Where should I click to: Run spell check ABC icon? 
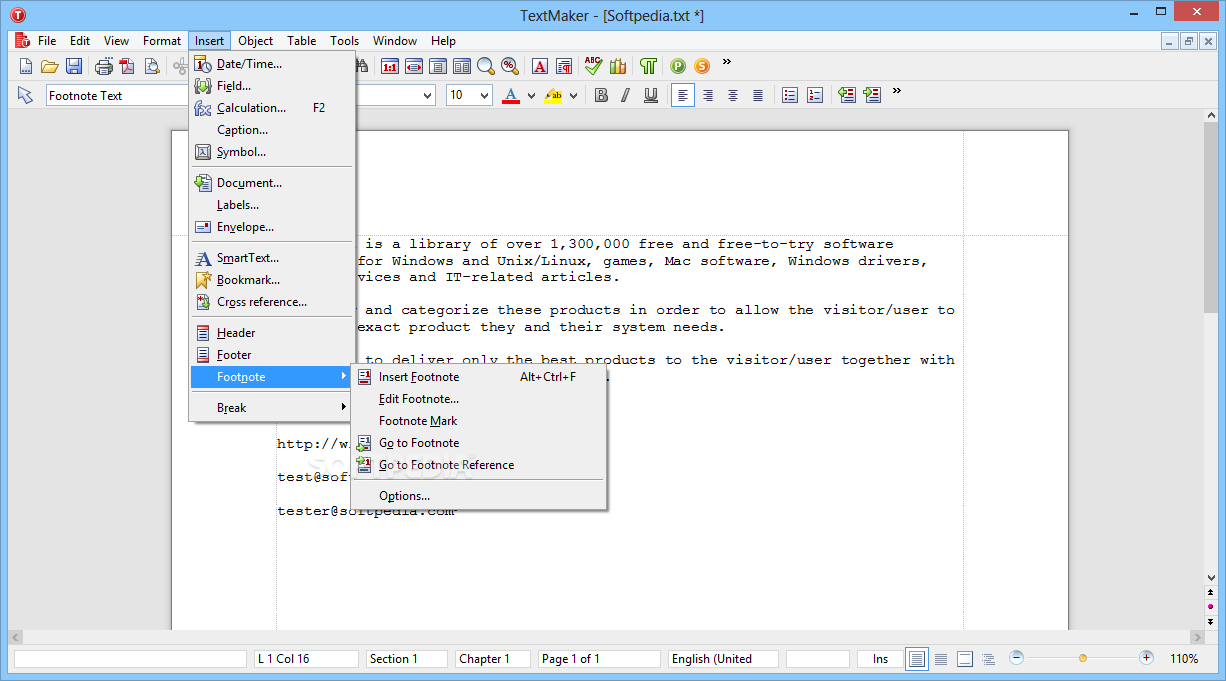(594, 67)
